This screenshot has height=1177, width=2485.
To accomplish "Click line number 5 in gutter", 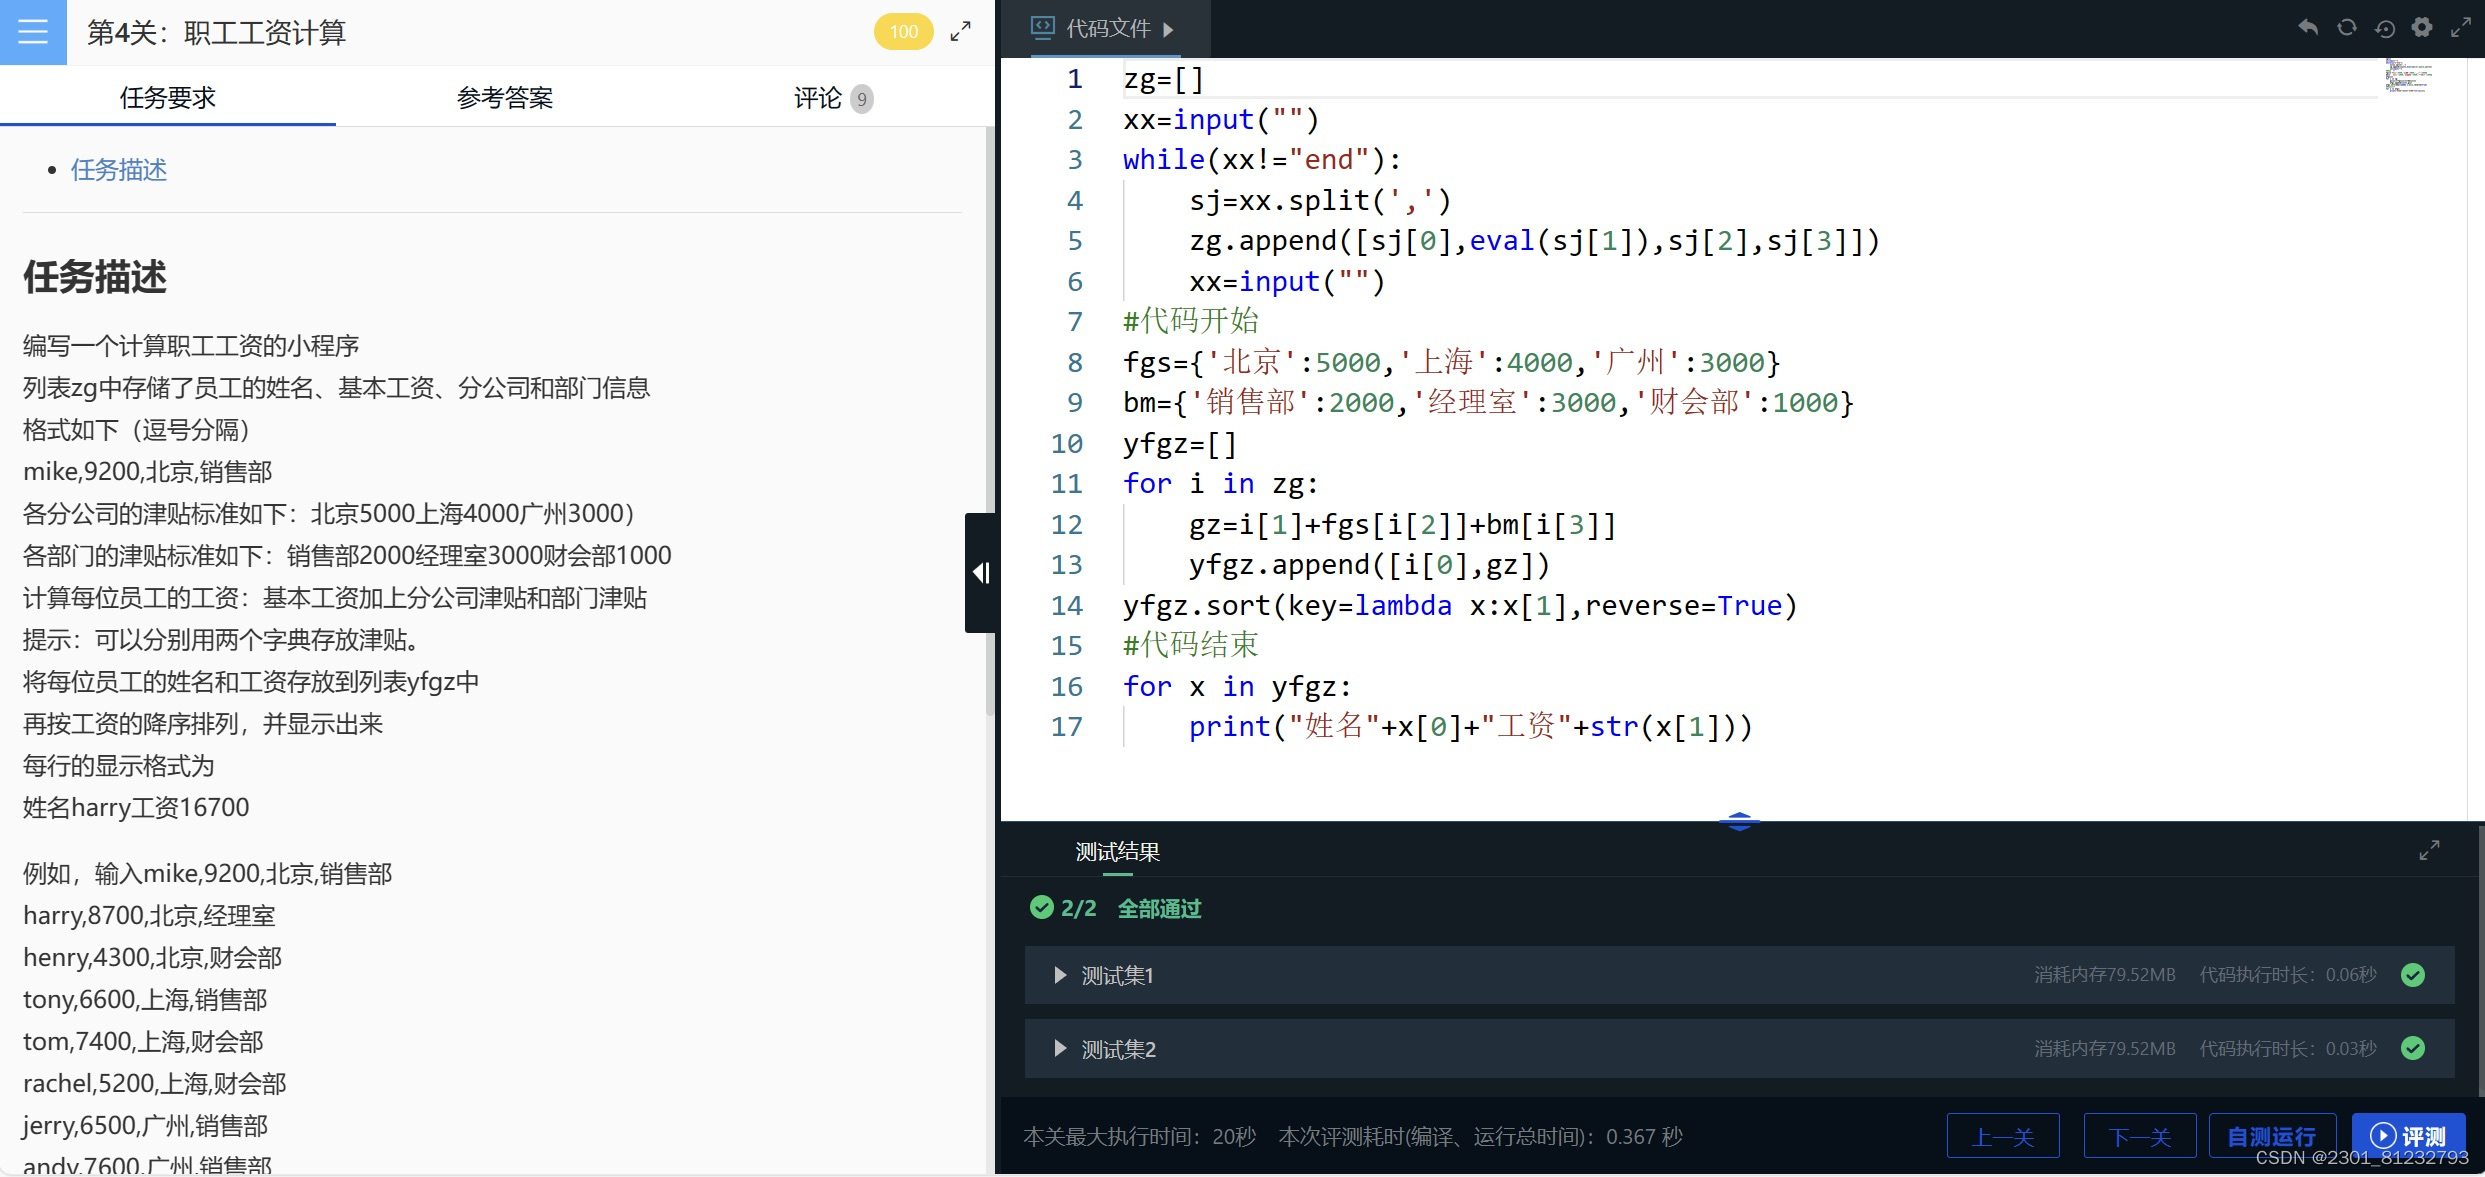I will coord(1074,241).
